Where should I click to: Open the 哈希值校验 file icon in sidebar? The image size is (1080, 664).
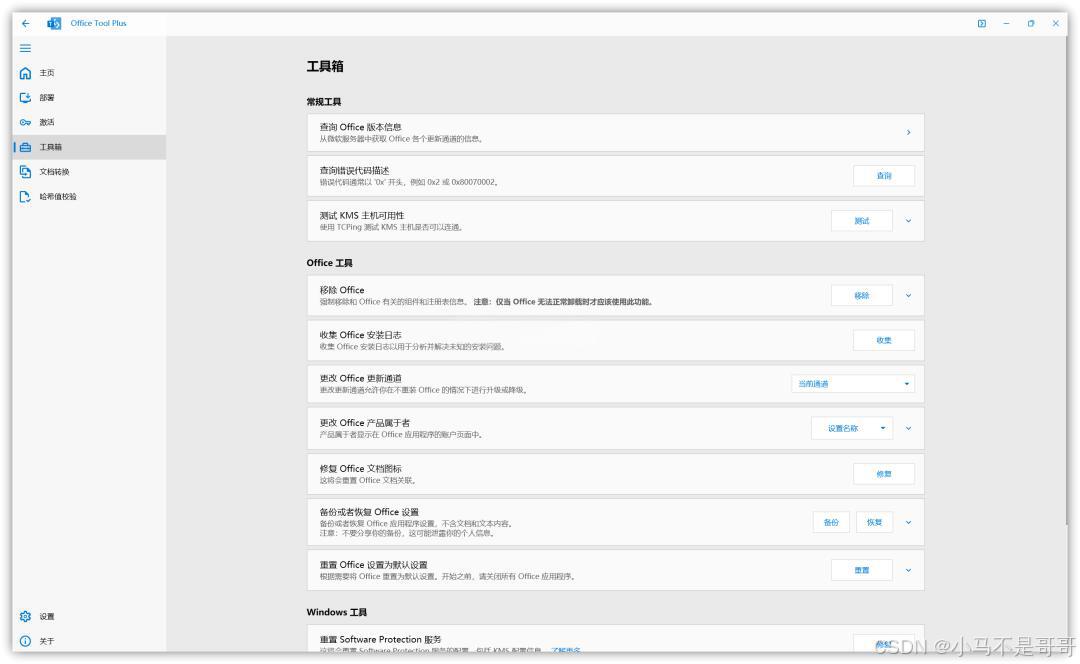[25, 196]
